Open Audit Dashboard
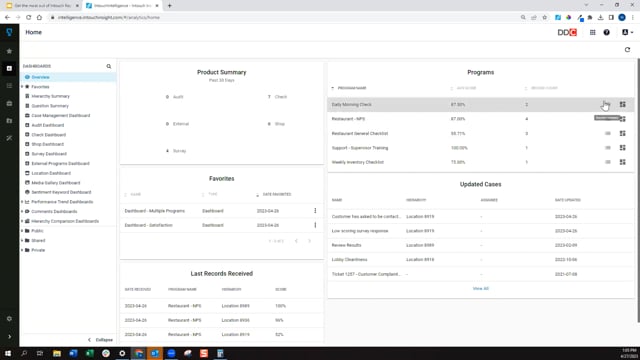This screenshot has height=360, width=640. click(47, 125)
